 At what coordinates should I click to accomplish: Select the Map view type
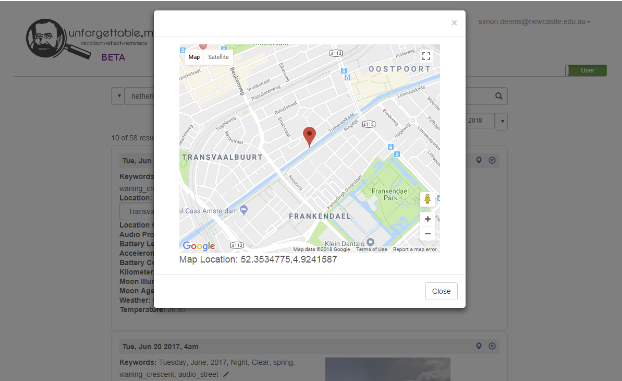[194, 57]
